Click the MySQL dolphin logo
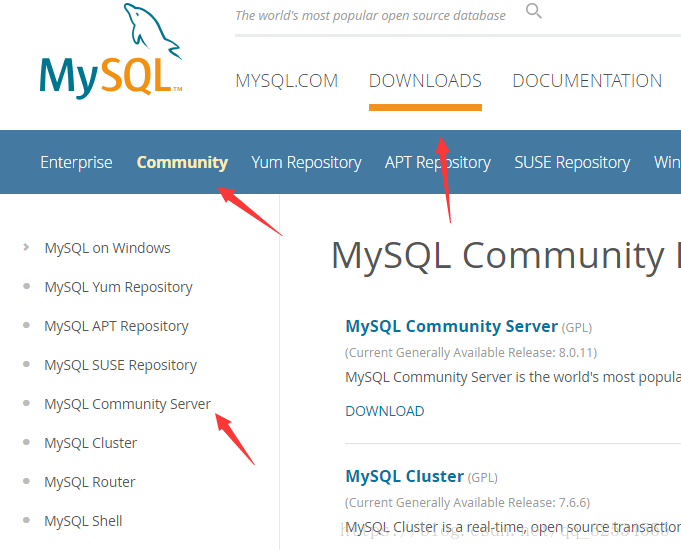 (x=111, y=51)
